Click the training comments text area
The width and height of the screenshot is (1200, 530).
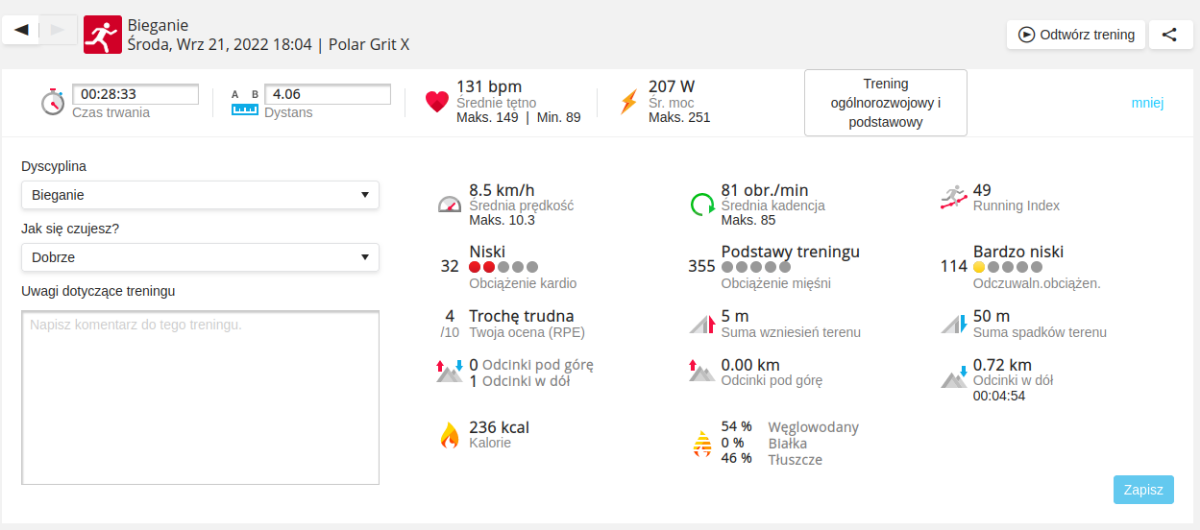(x=200, y=397)
